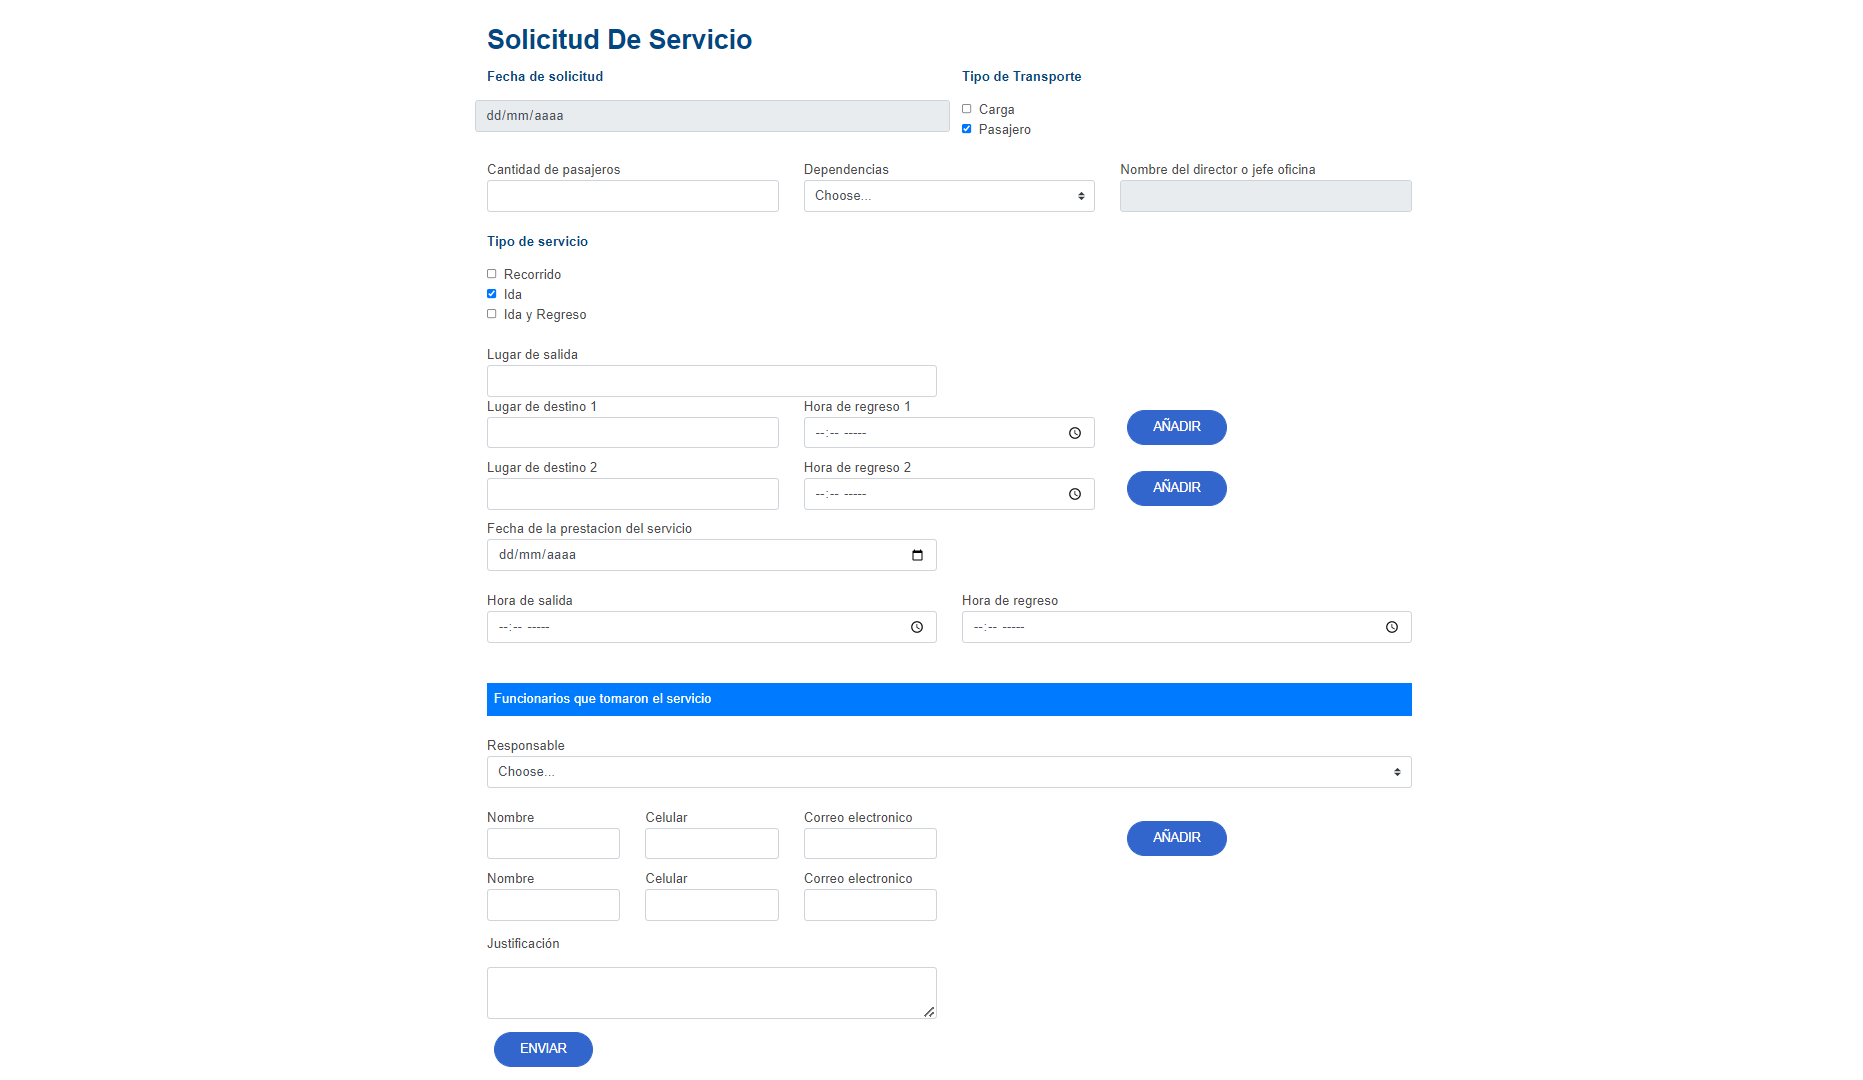Click clock icon in Hora de salida

click(x=917, y=627)
